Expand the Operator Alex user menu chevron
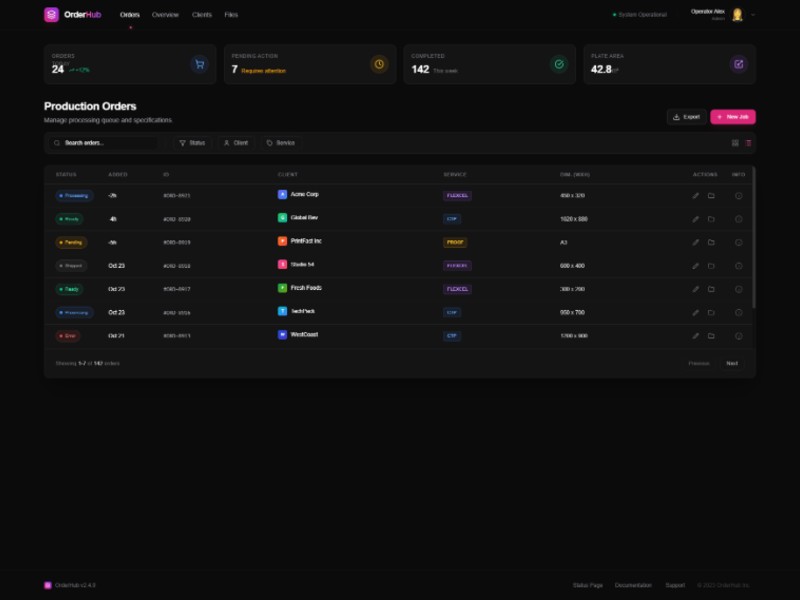Viewport: 800px width, 600px height. (753, 15)
